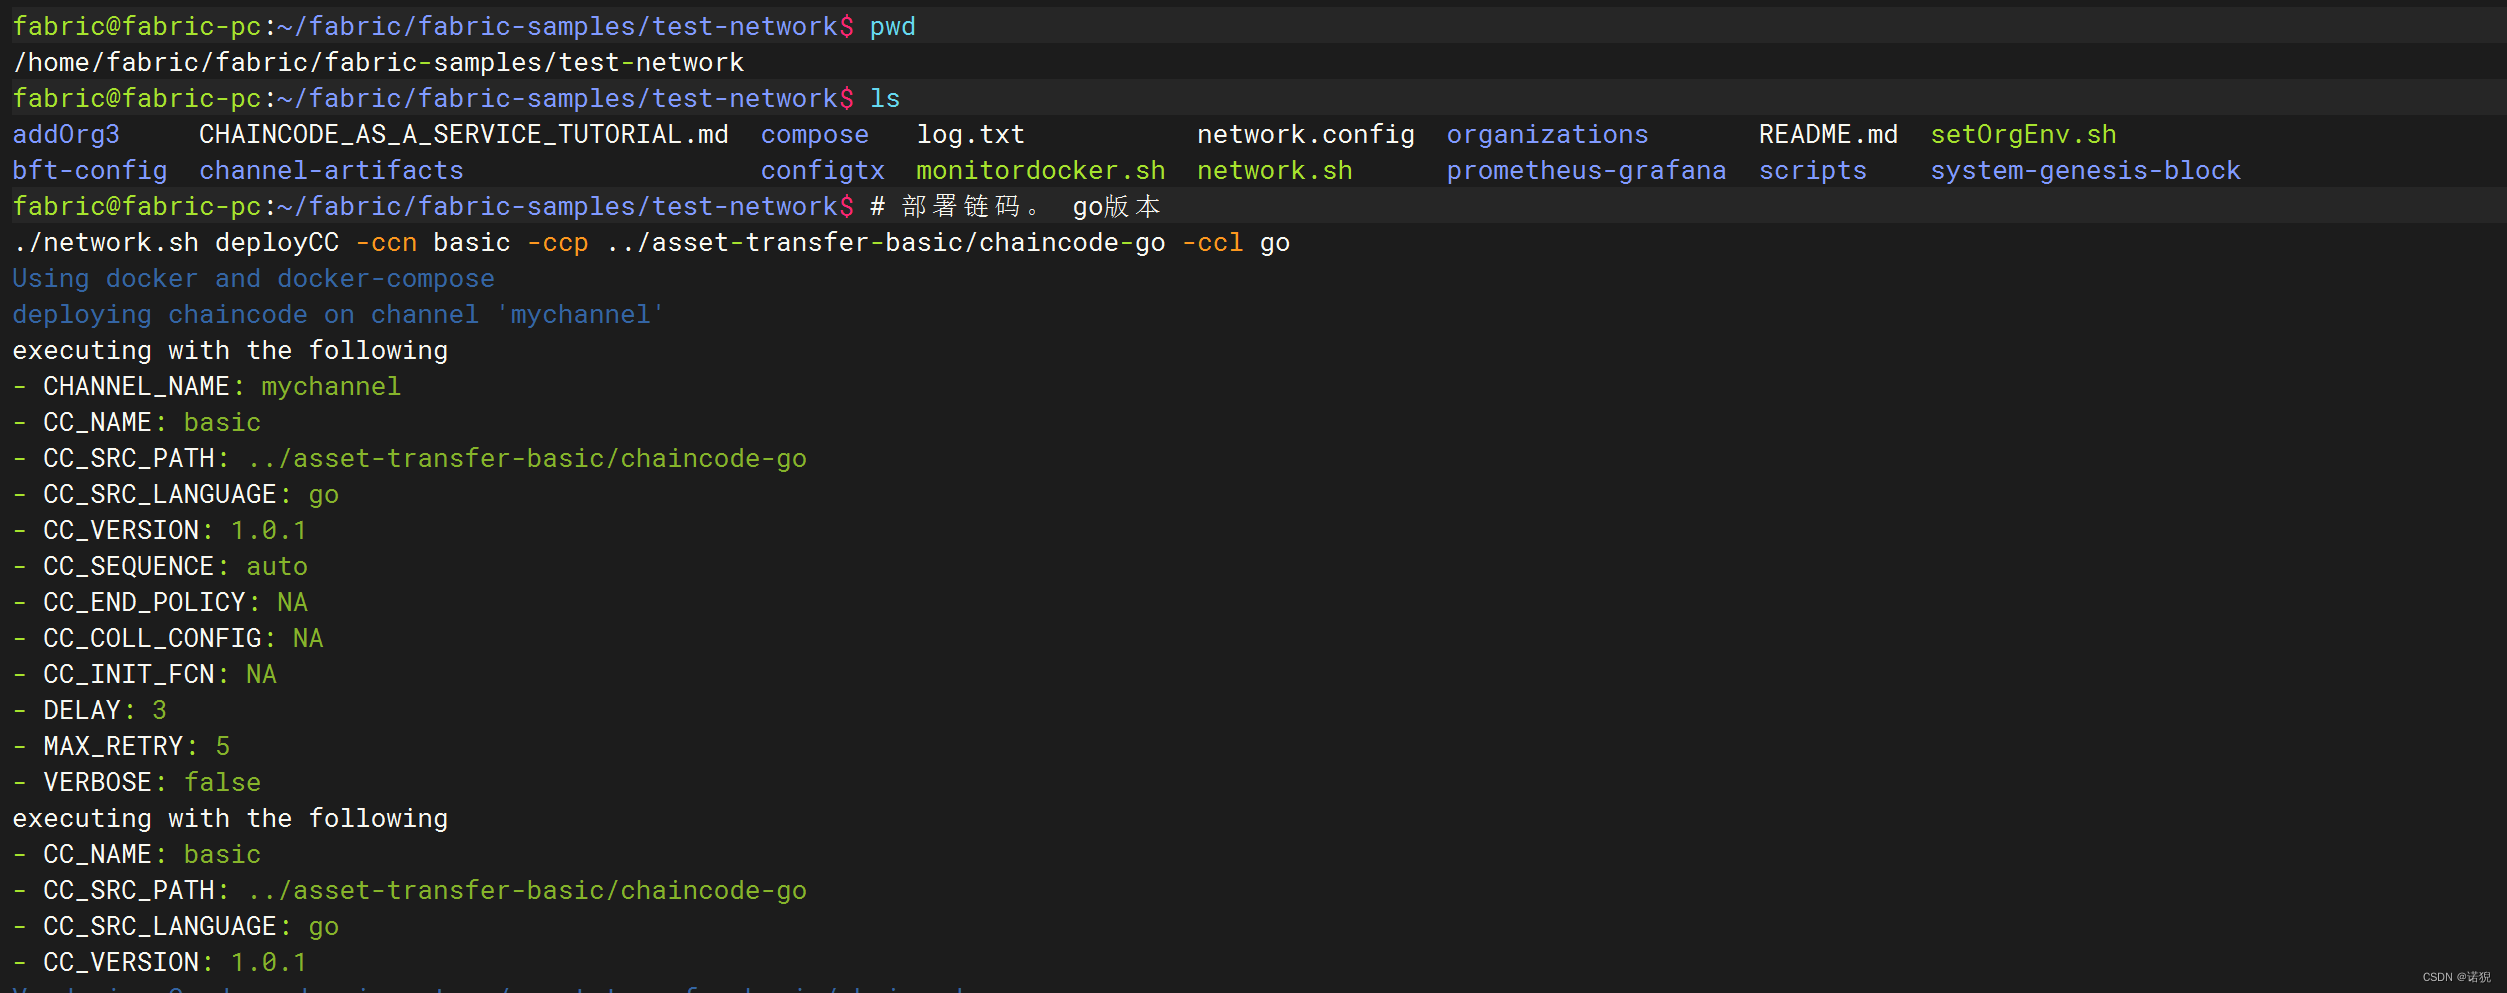2507x993 pixels.
Task: Select the 'compose' directory name
Action: [x=815, y=135]
